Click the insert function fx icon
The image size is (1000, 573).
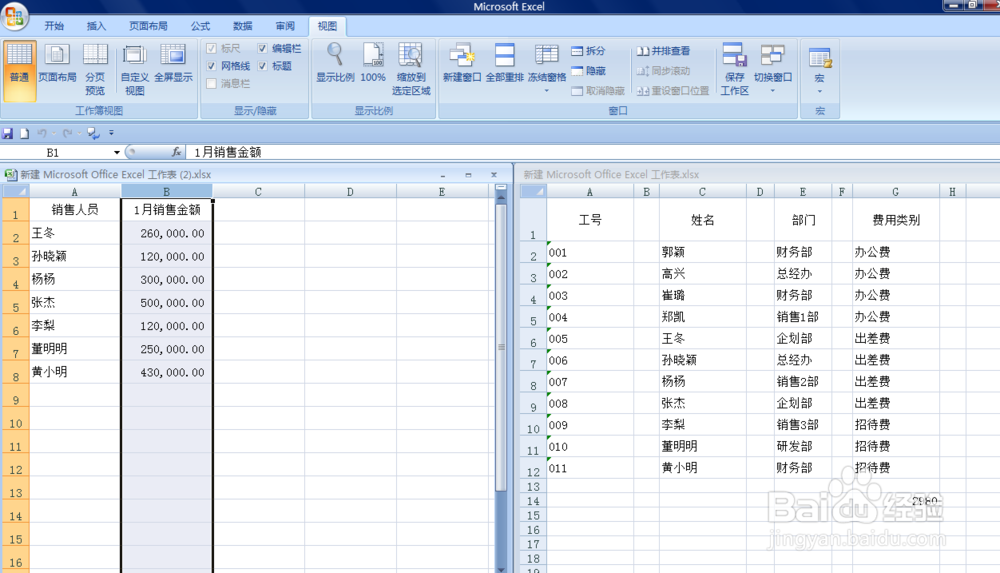coord(176,152)
